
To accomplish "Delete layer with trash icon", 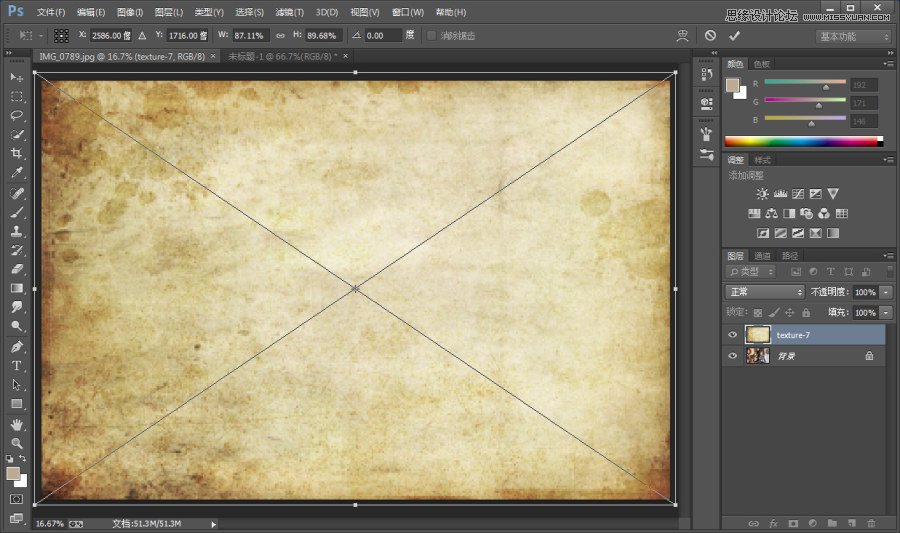I will tap(871, 523).
